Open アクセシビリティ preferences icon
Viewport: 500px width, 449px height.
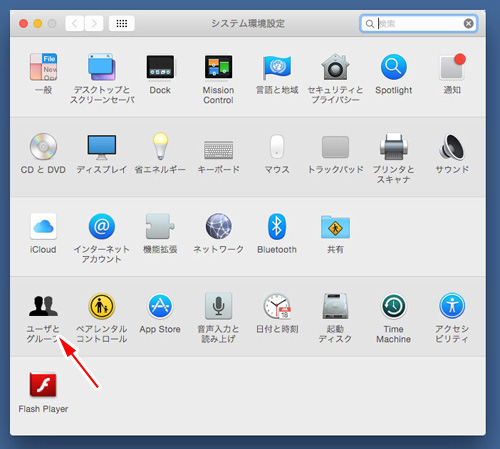coord(452,306)
